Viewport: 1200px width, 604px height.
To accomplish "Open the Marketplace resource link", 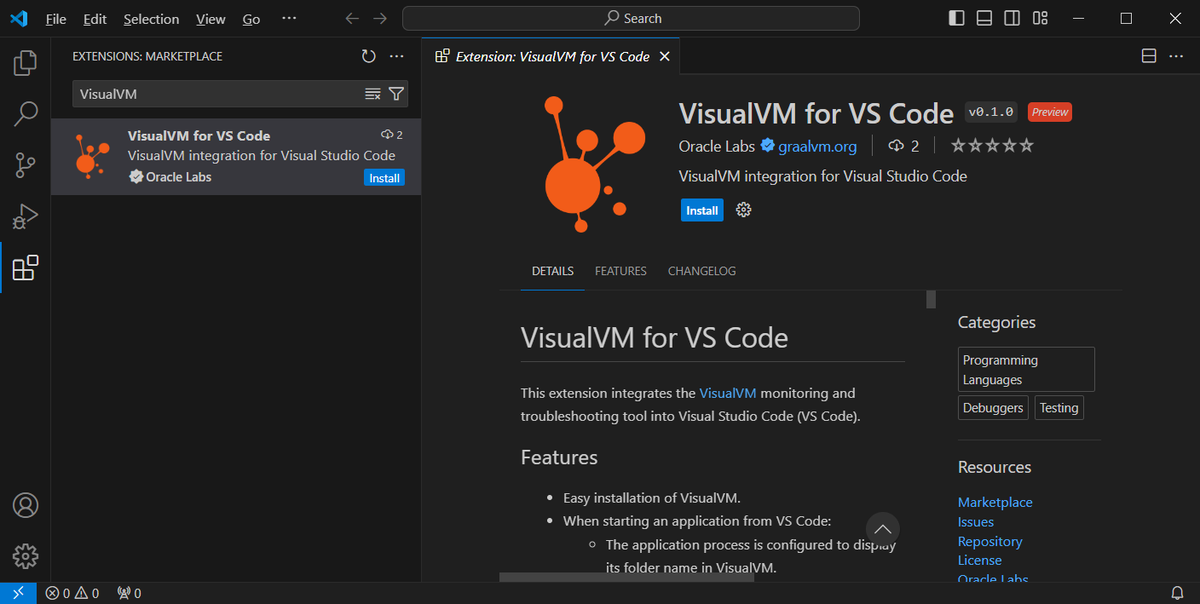I will 995,502.
